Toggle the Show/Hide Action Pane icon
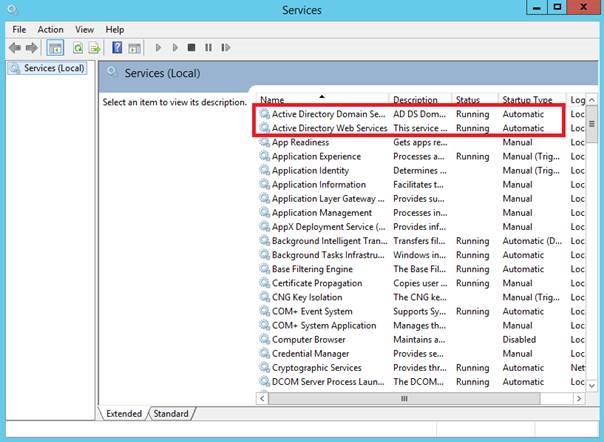The image size is (604, 442). coord(134,48)
